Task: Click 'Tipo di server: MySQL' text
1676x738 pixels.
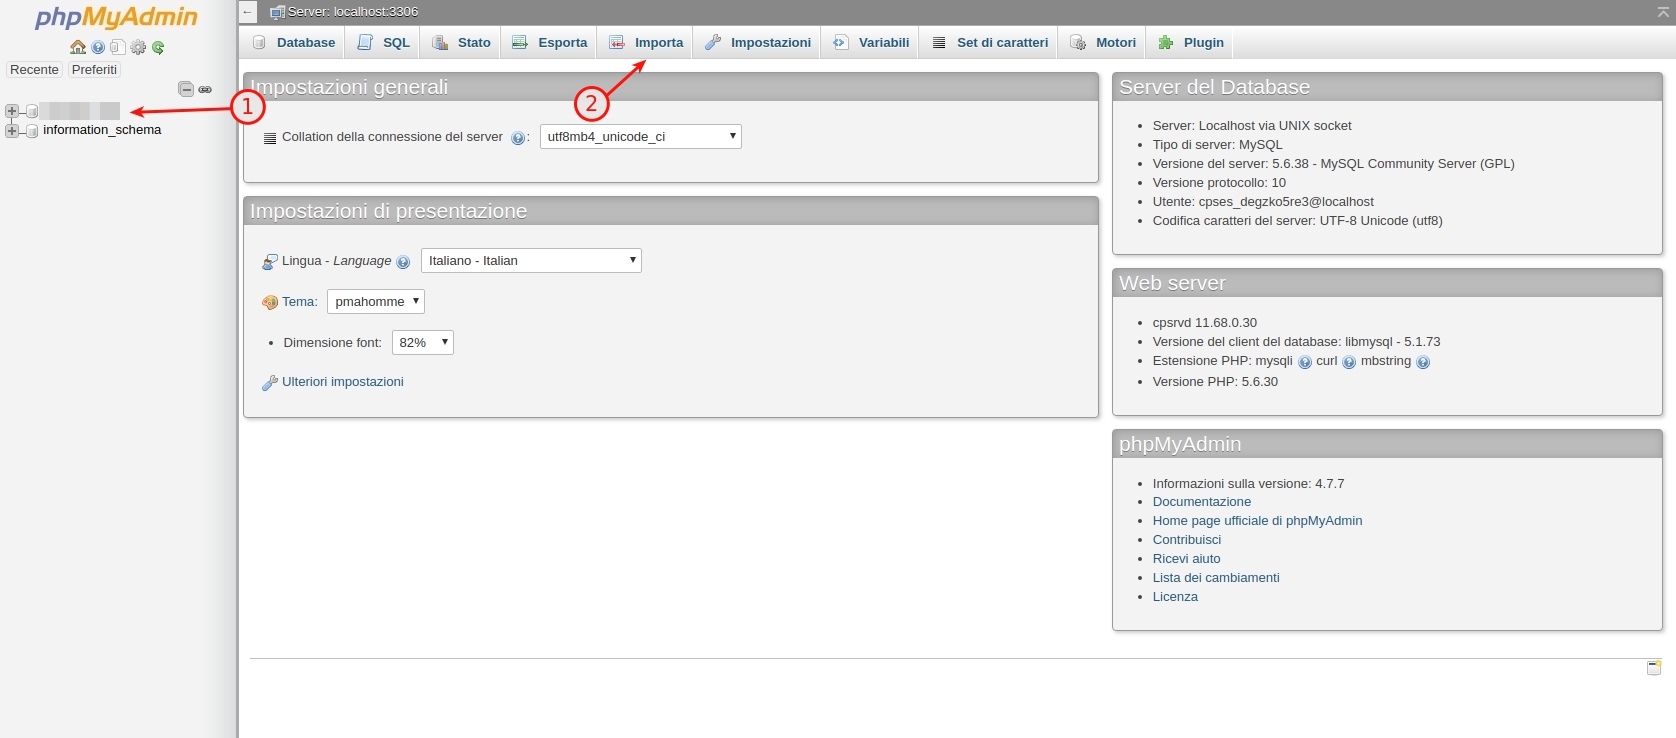Action: click(1218, 145)
